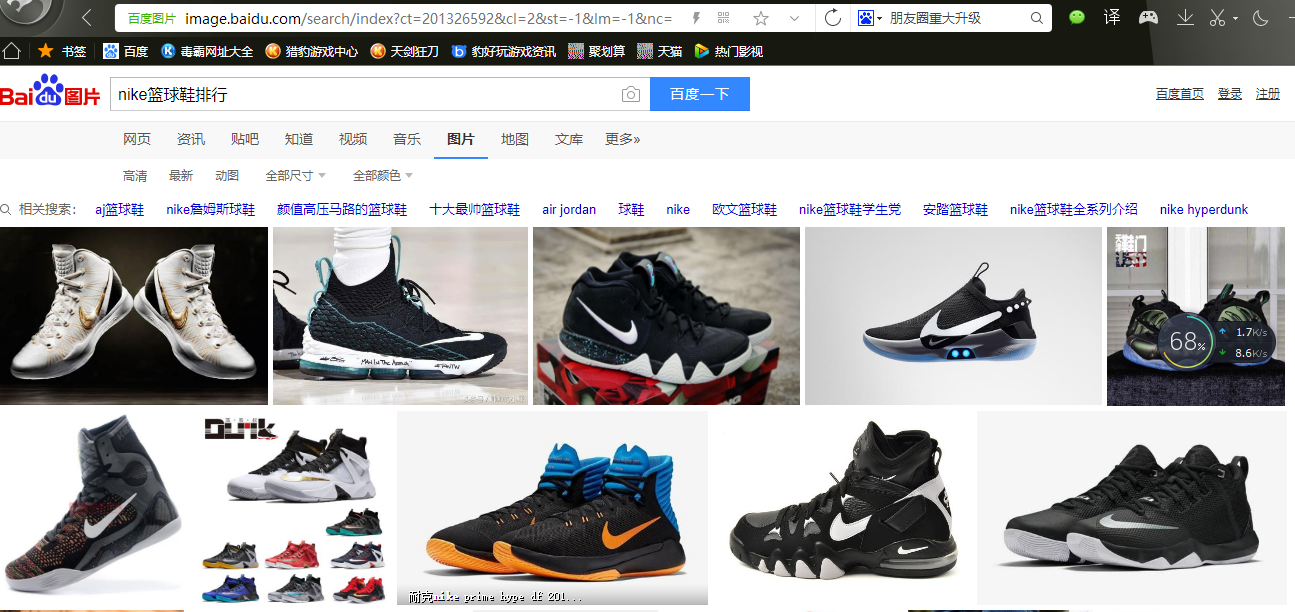
Task: Toggle night mode moon icon
Action: tap(1260, 18)
